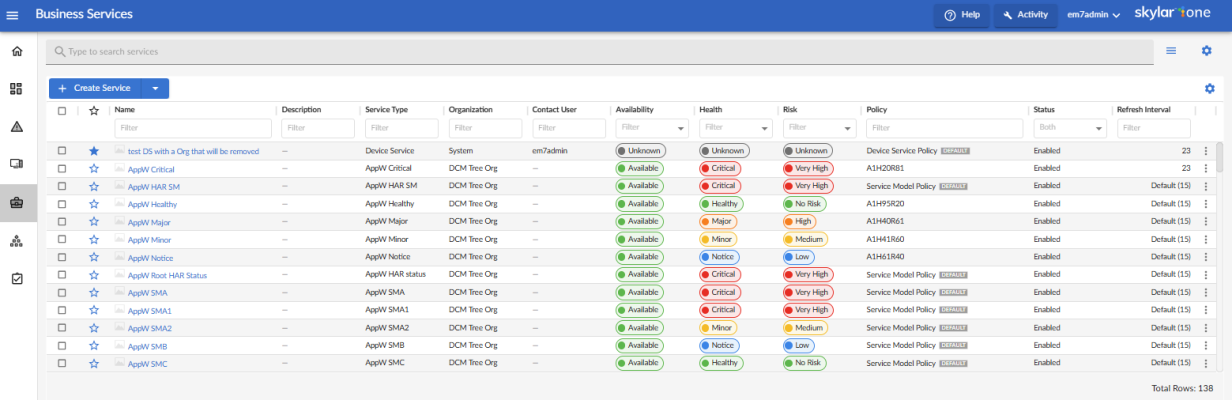This screenshot has width=1232, height=400.
Task: Tick the checkbox for AppW SMB
Action: 62,346
